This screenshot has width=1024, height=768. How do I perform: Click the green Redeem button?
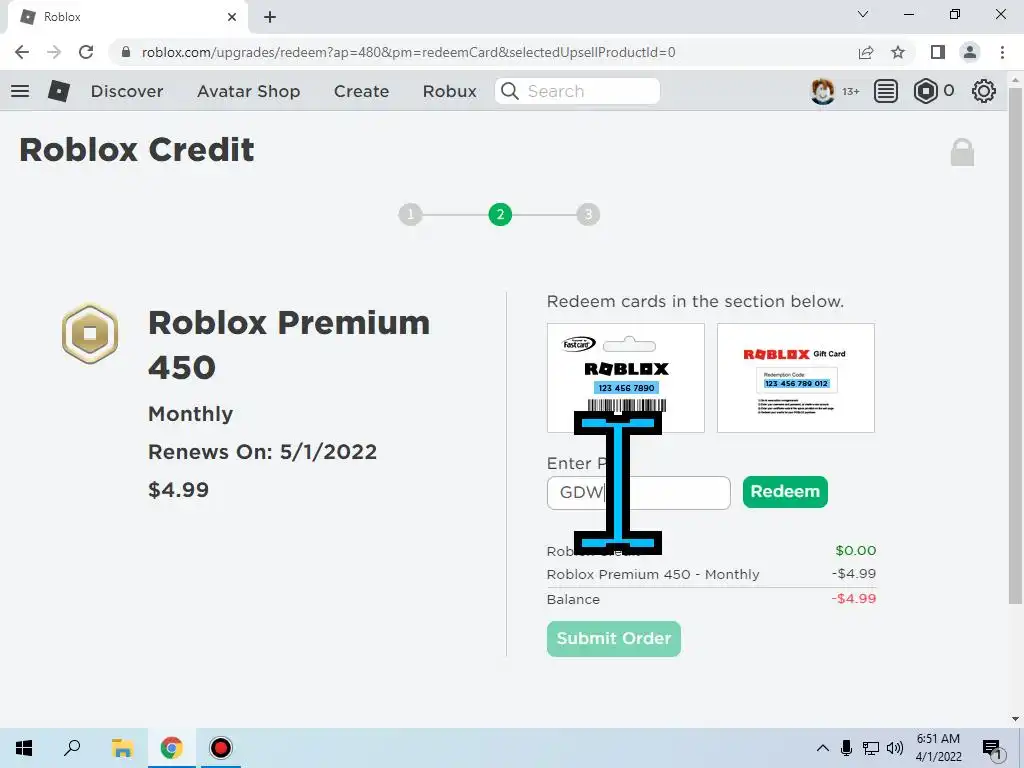(785, 492)
